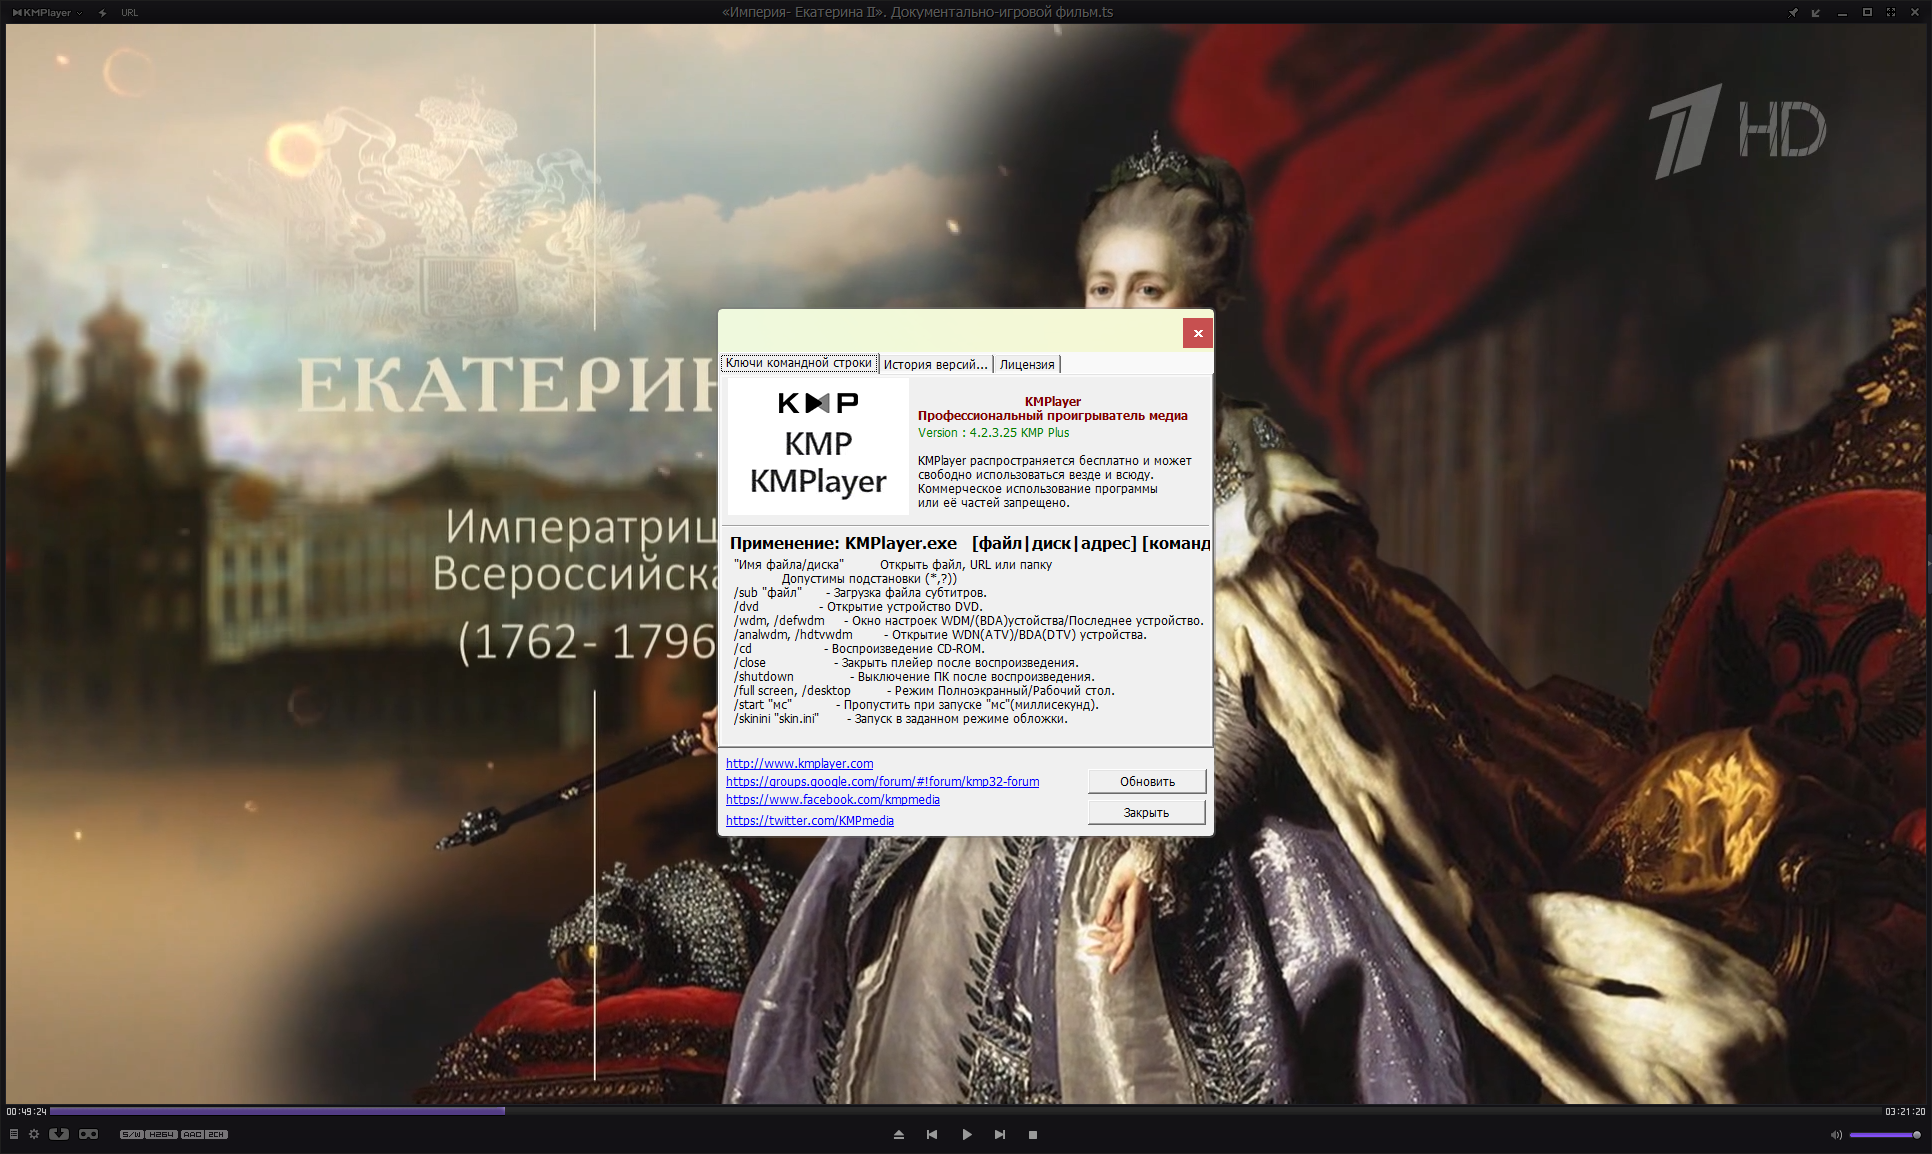The image size is (1932, 1154).
Task: Toggle the VR goggles mode icon
Action: (88, 1134)
